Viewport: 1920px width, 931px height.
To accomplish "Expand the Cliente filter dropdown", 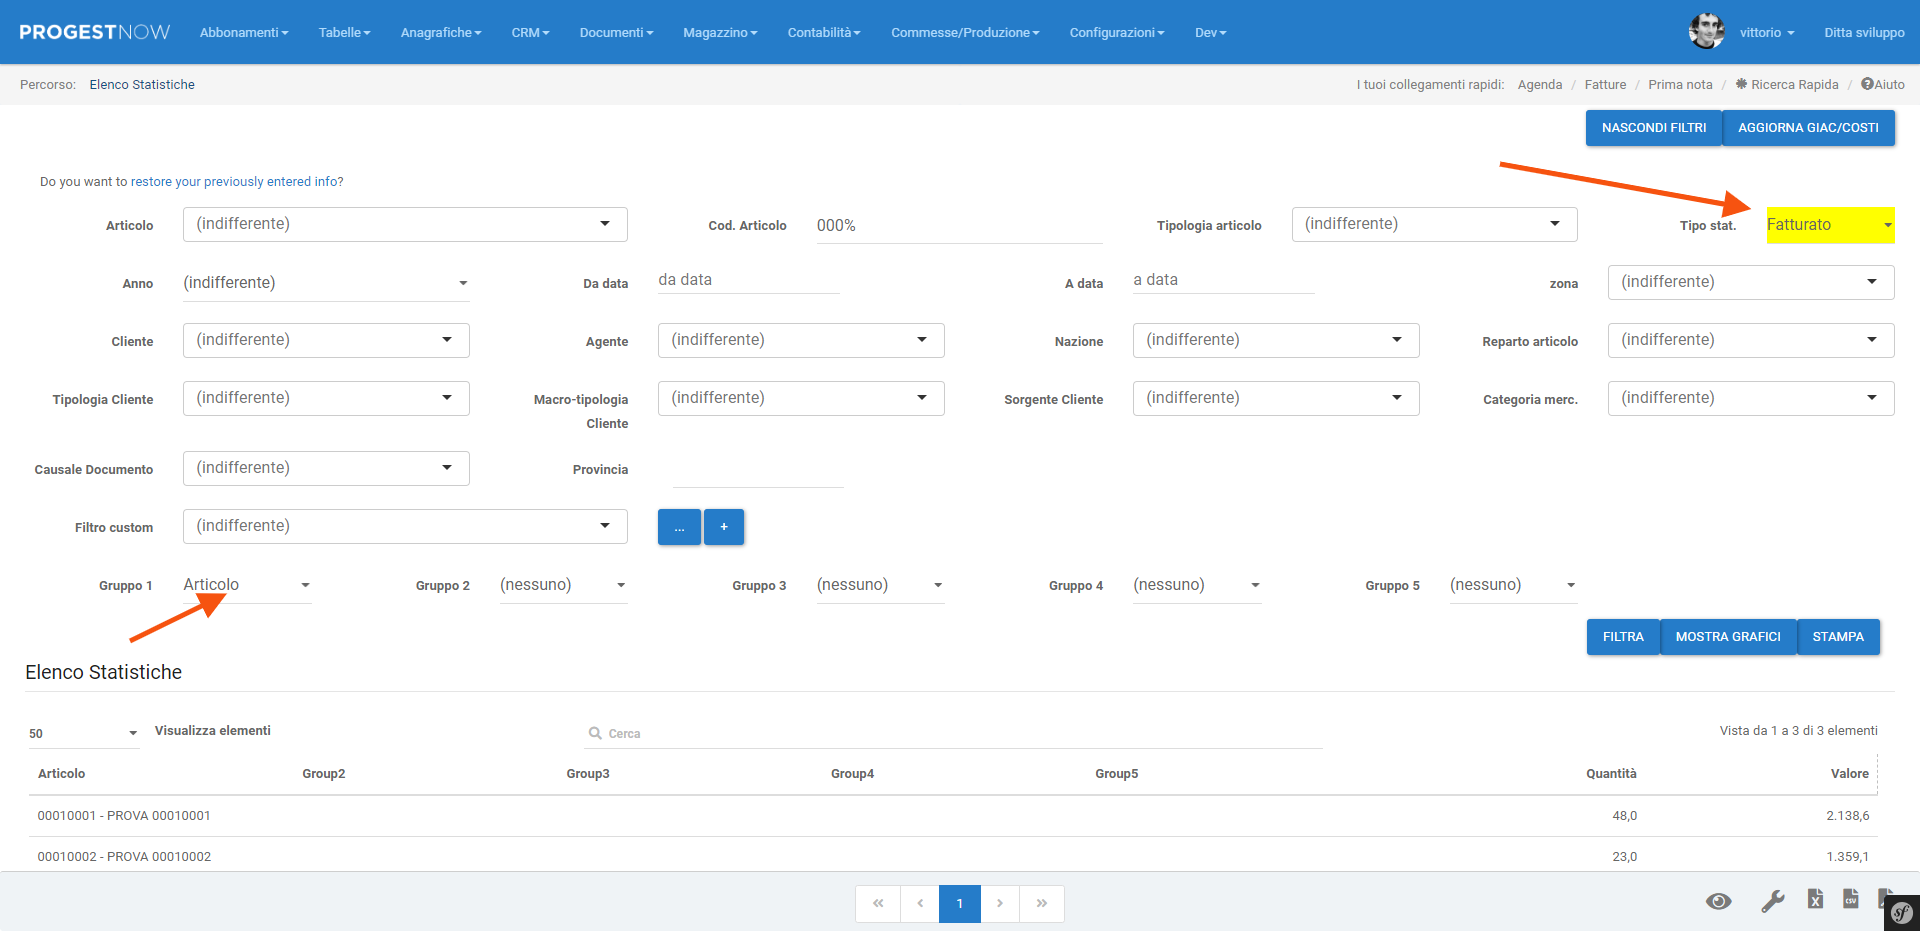I will click(x=325, y=340).
